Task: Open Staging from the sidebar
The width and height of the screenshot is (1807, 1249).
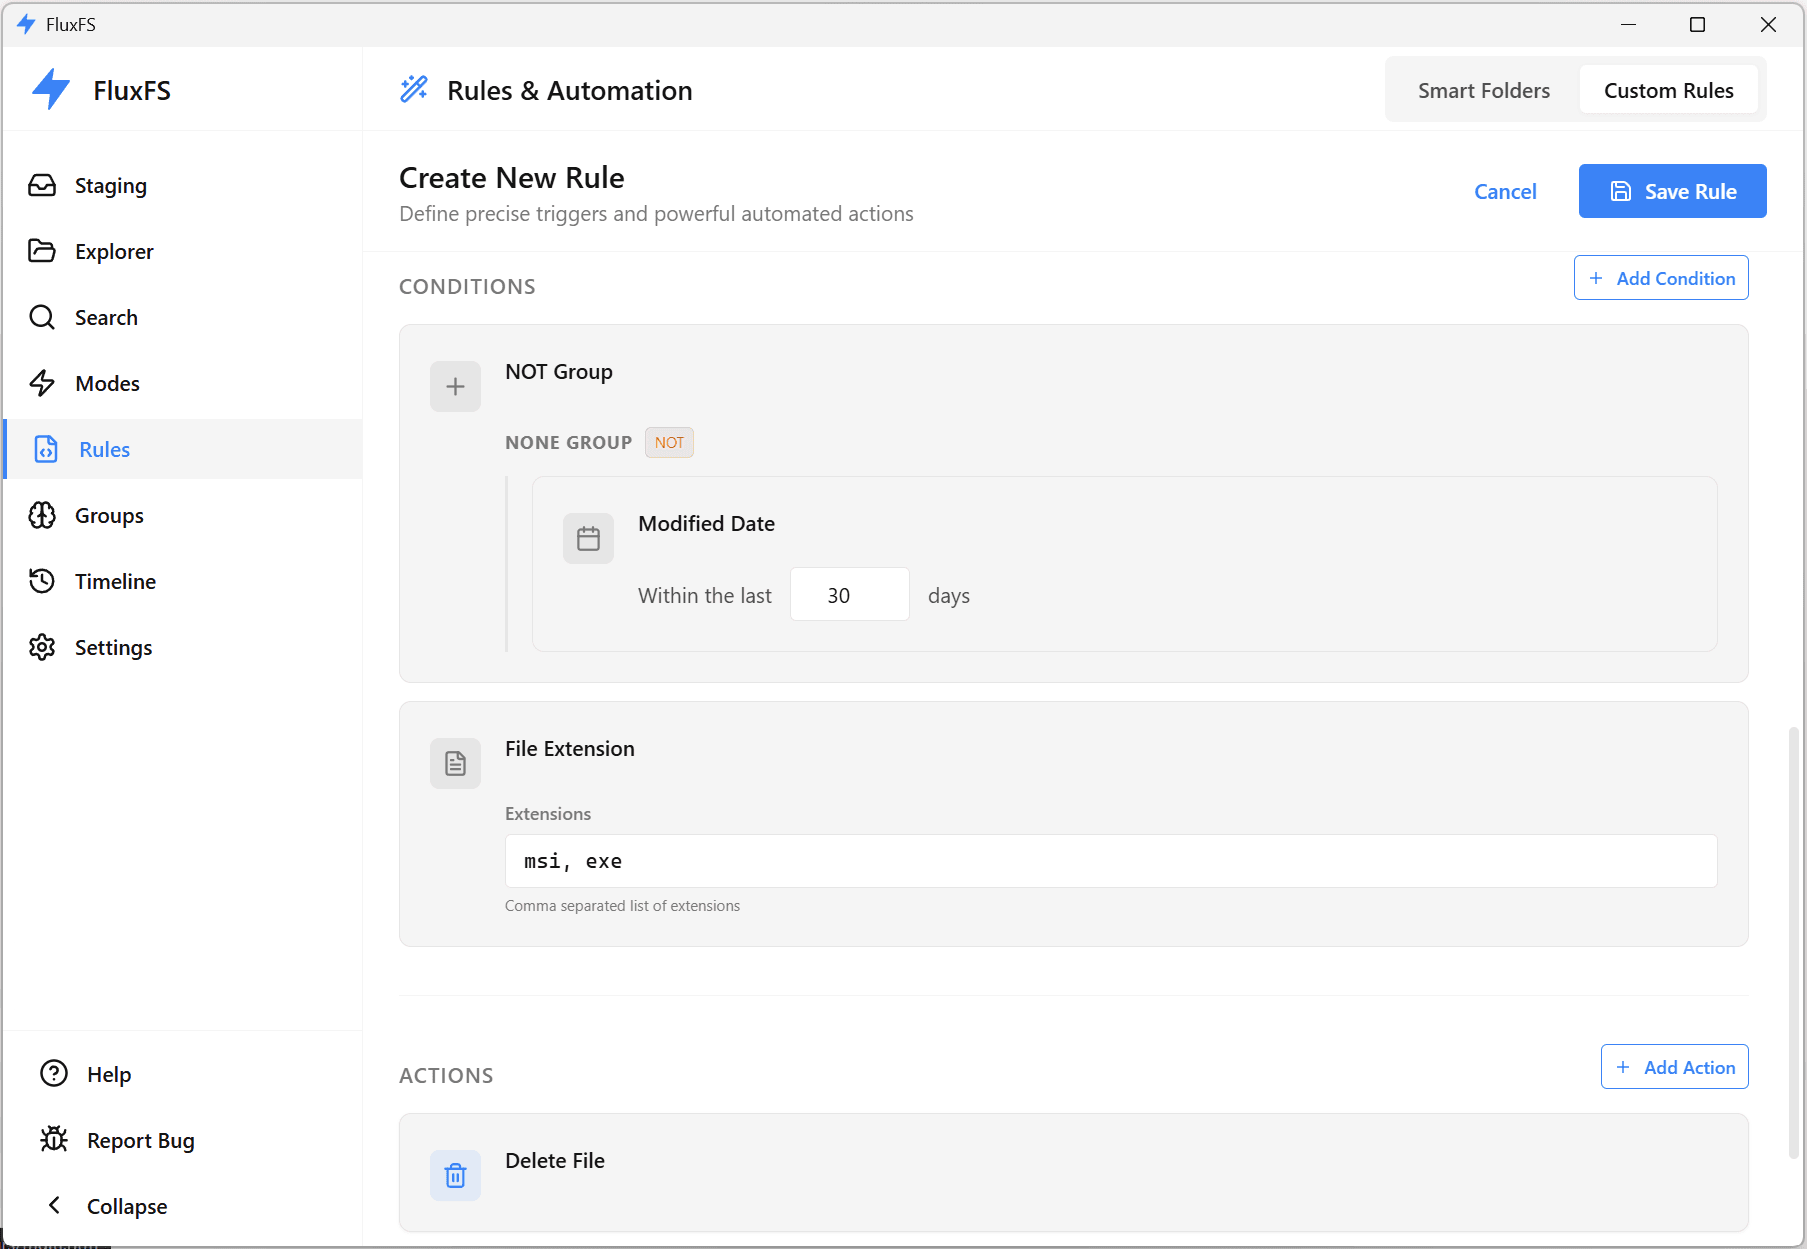Action: click(110, 186)
